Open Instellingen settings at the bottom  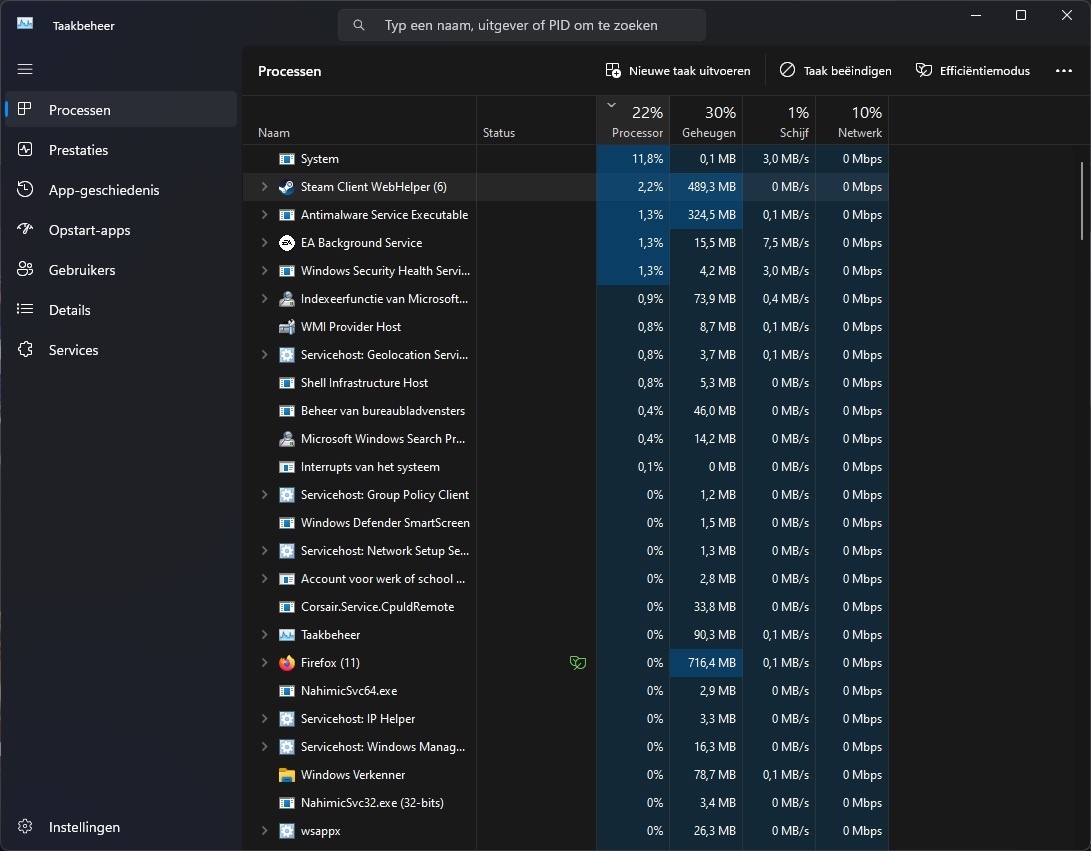121,827
